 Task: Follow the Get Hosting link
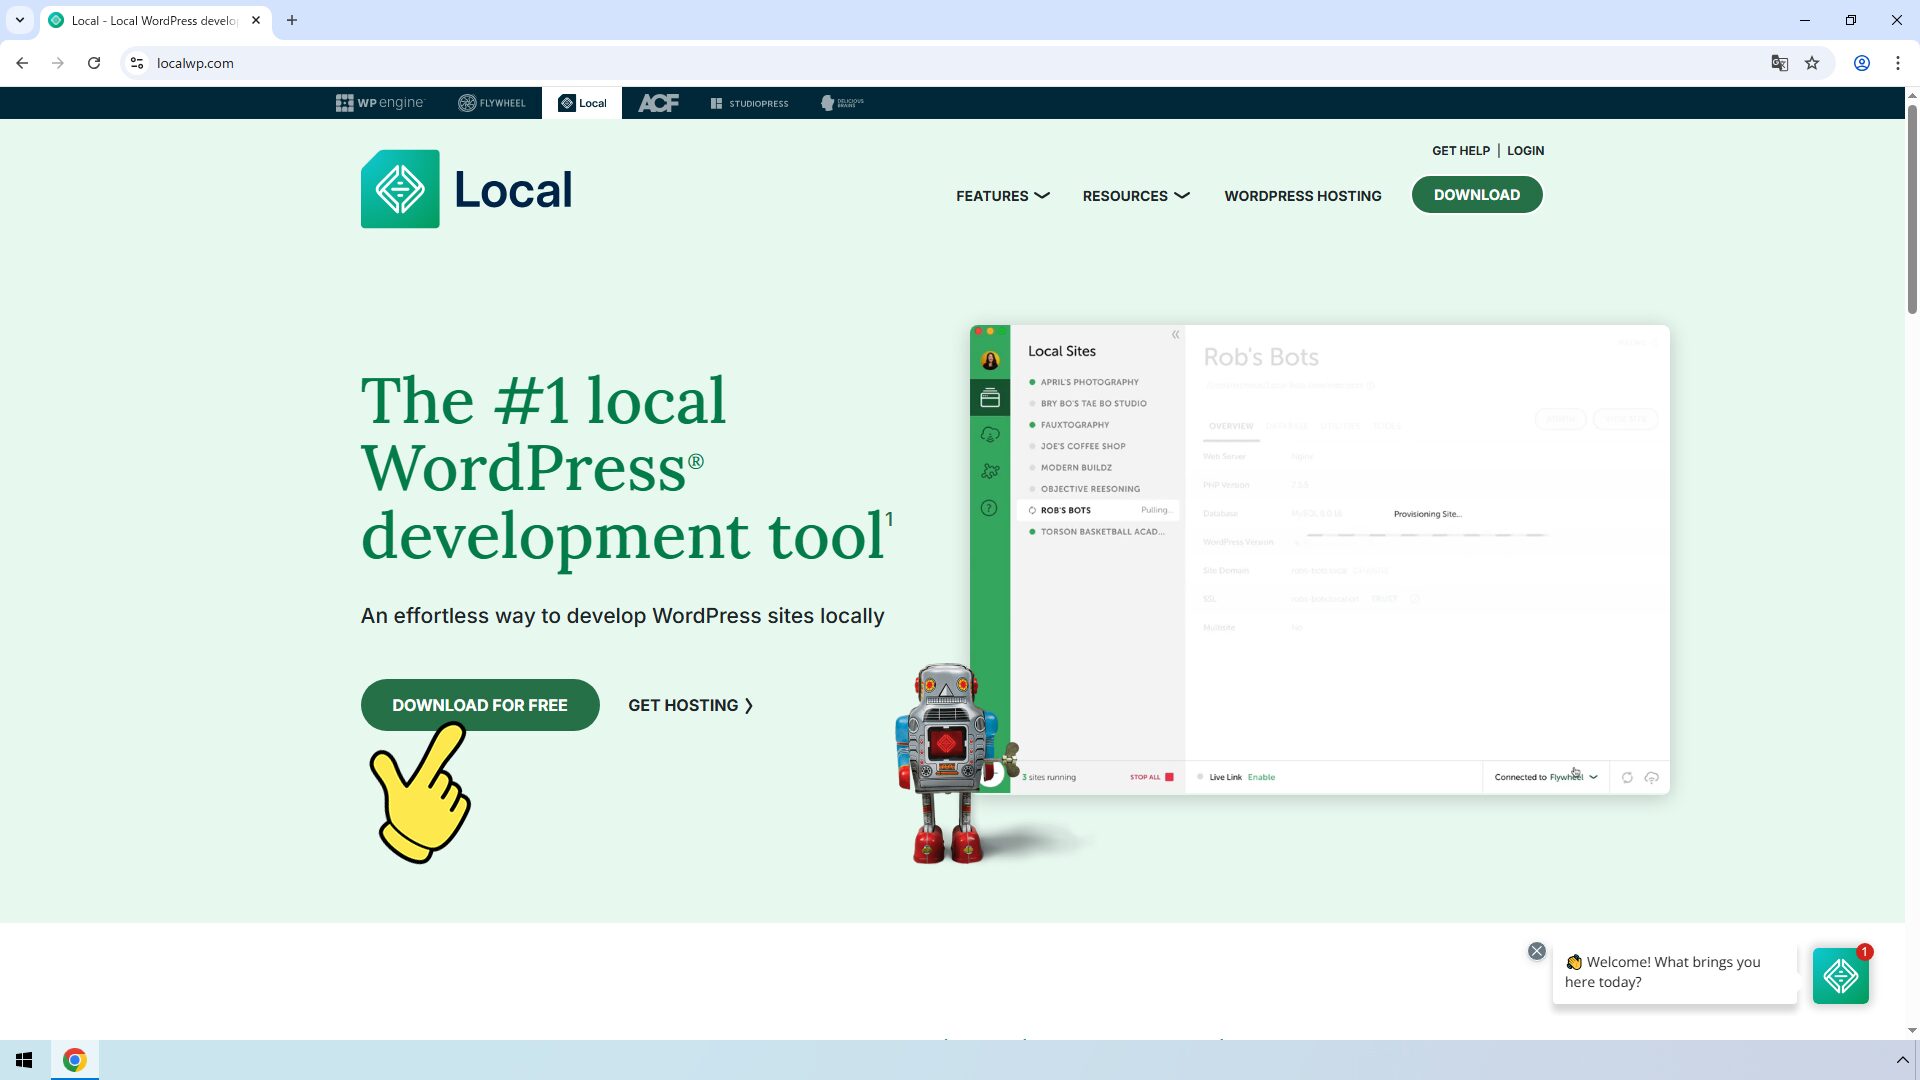(x=691, y=705)
